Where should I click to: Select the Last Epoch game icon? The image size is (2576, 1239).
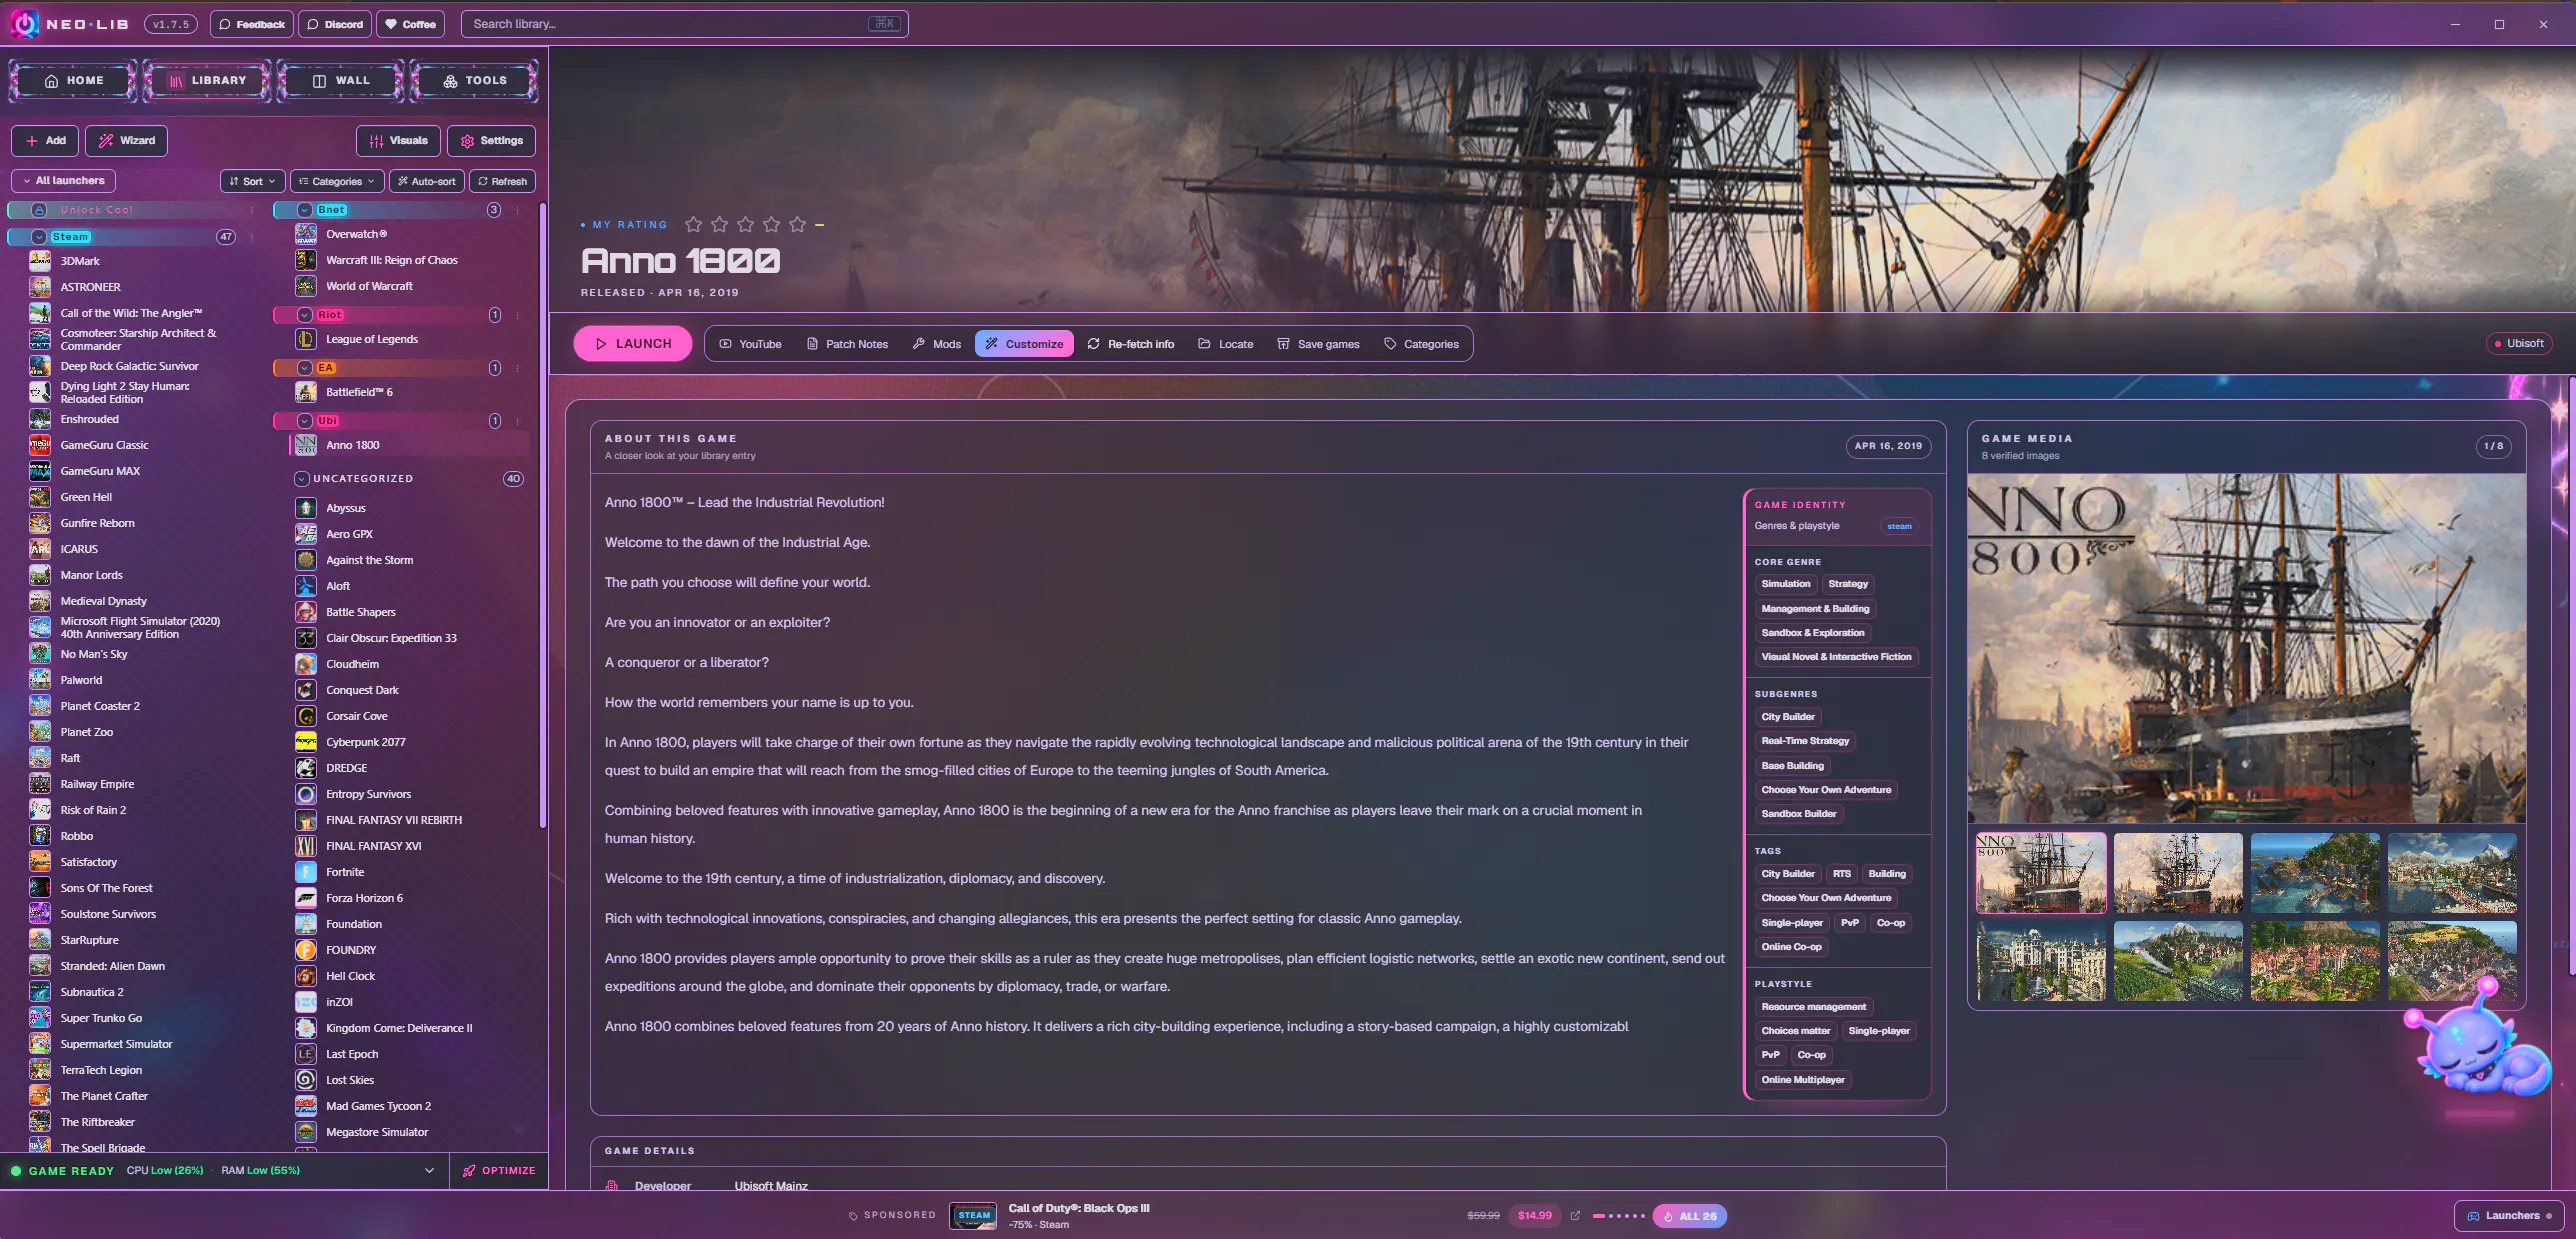pyautogui.click(x=306, y=1054)
